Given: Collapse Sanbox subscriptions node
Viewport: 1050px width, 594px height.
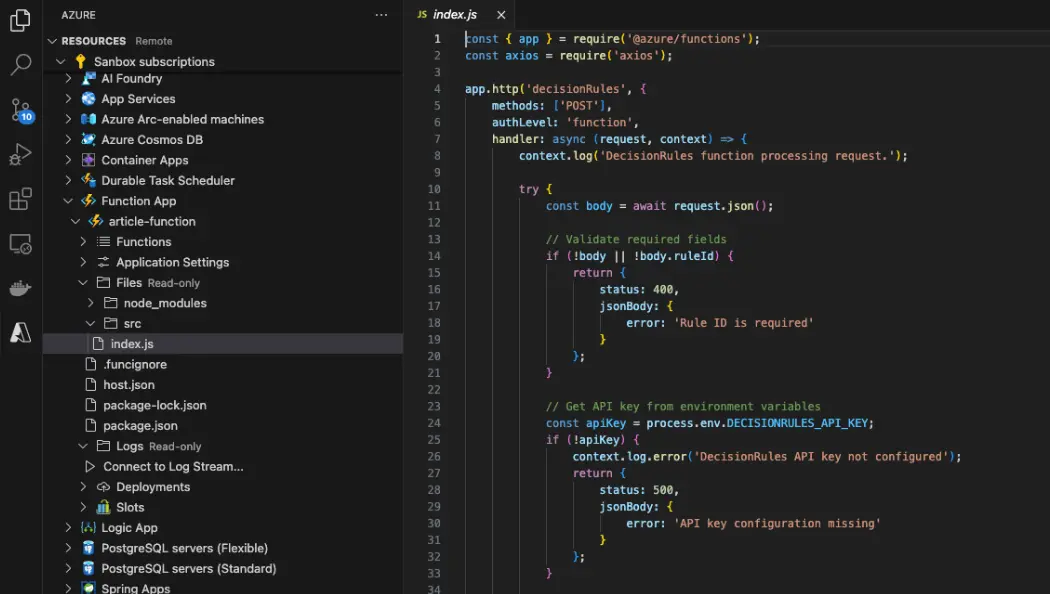Looking at the screenshot, I should [61, 62].
